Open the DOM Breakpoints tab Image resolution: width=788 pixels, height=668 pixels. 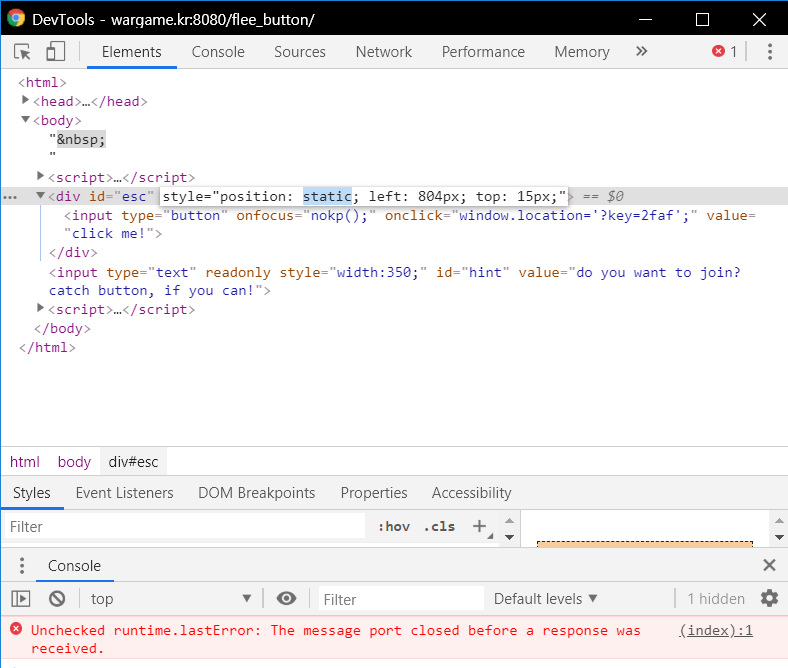pos(257,493)
